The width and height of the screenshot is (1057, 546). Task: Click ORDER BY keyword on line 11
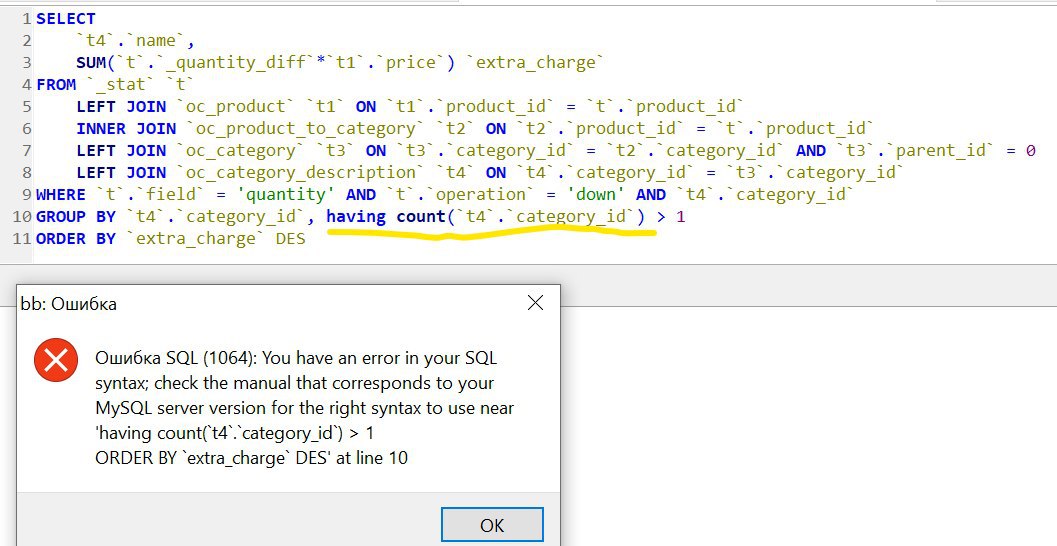pyautogui.click(x=76, y=239)
